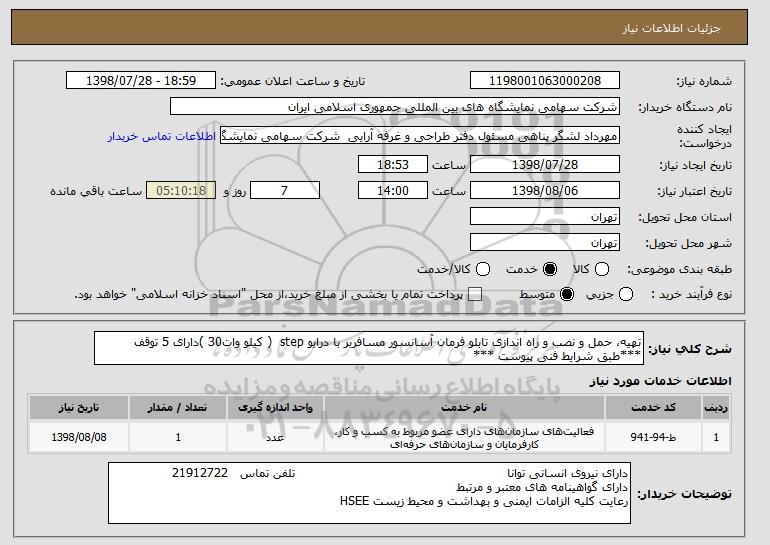Open the buyer contact information link

(x=162, y=136)
